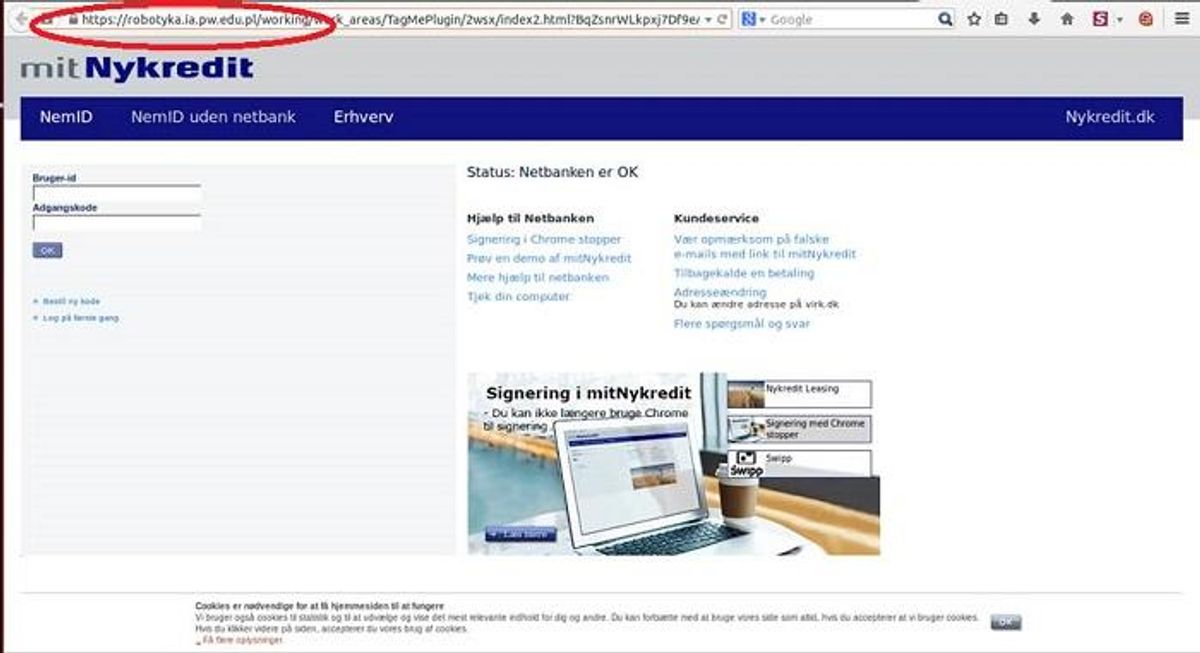Click Flere spørgsmål og svar link
The width and height of the screenshot is (1200, 653).
click(742, 324)
